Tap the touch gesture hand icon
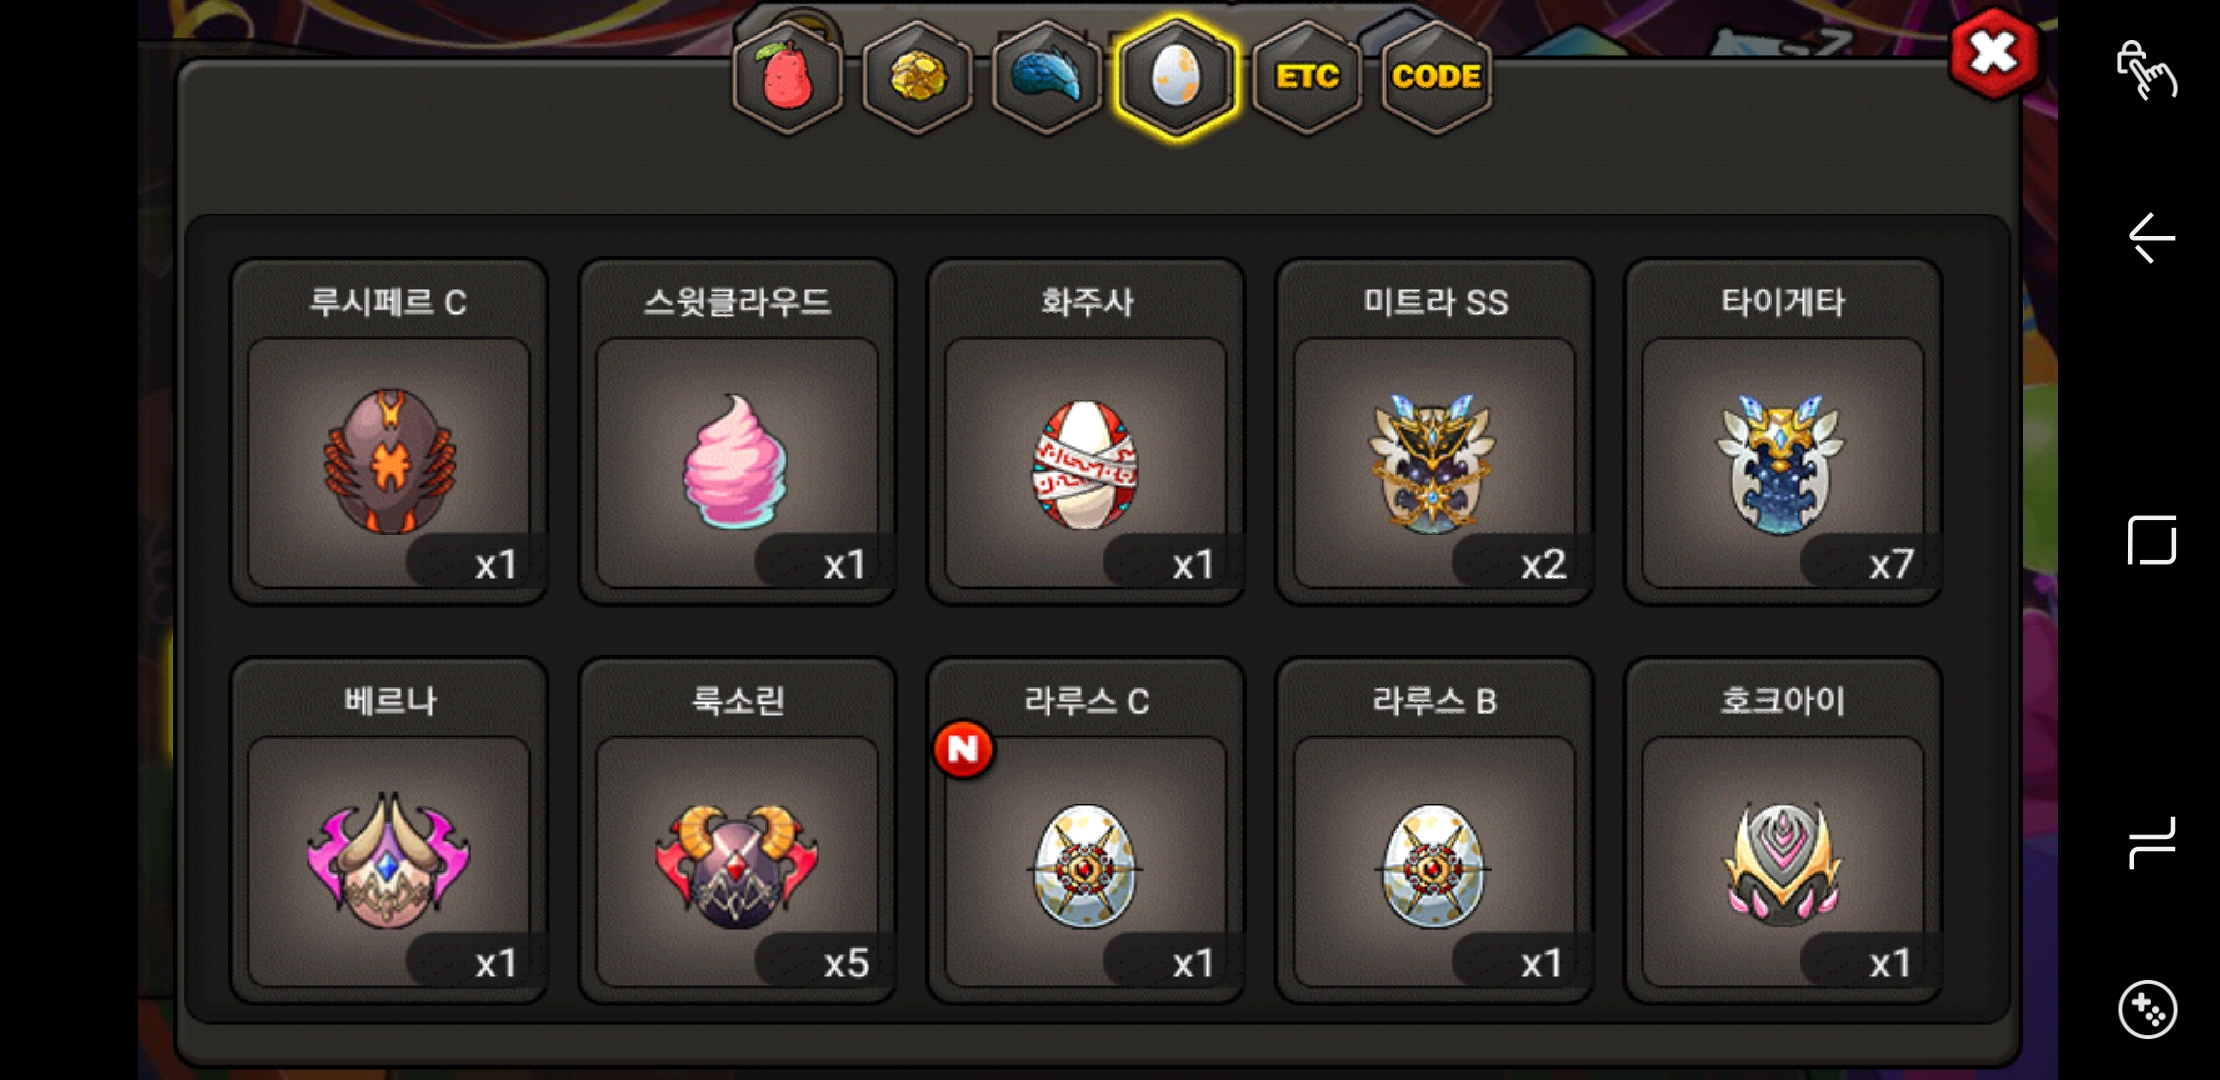Screen dimensions: 2220x1080 2146,69
